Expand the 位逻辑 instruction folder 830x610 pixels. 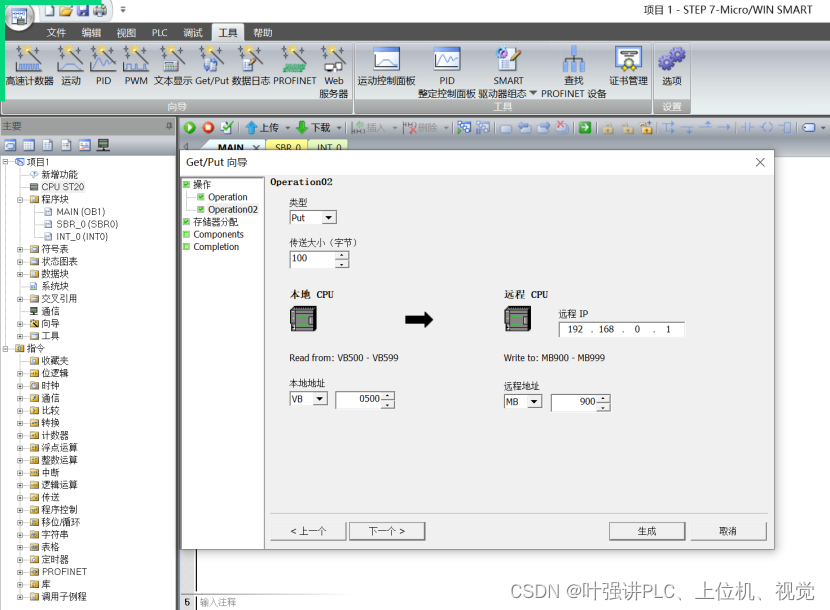pos(20,373)
